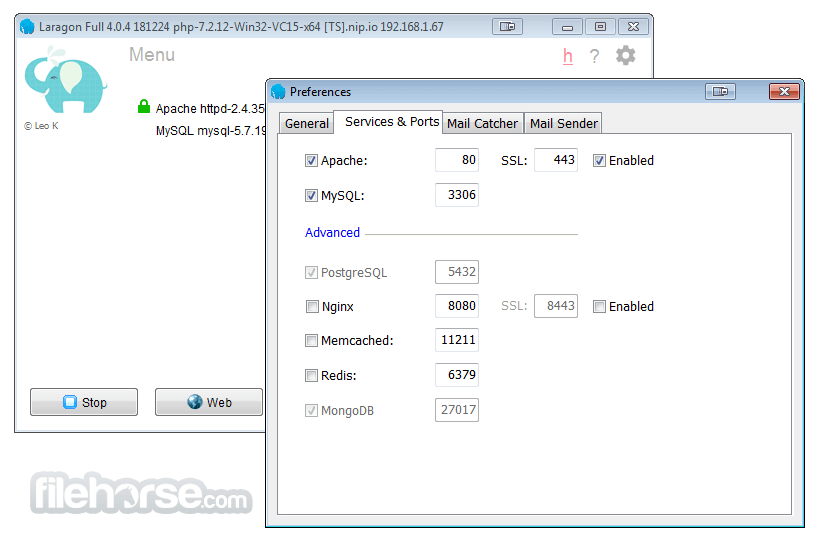Click the Preferences dialog title icon
The height and width of the screenshot is (544, 820).
[x=278, y=92]
